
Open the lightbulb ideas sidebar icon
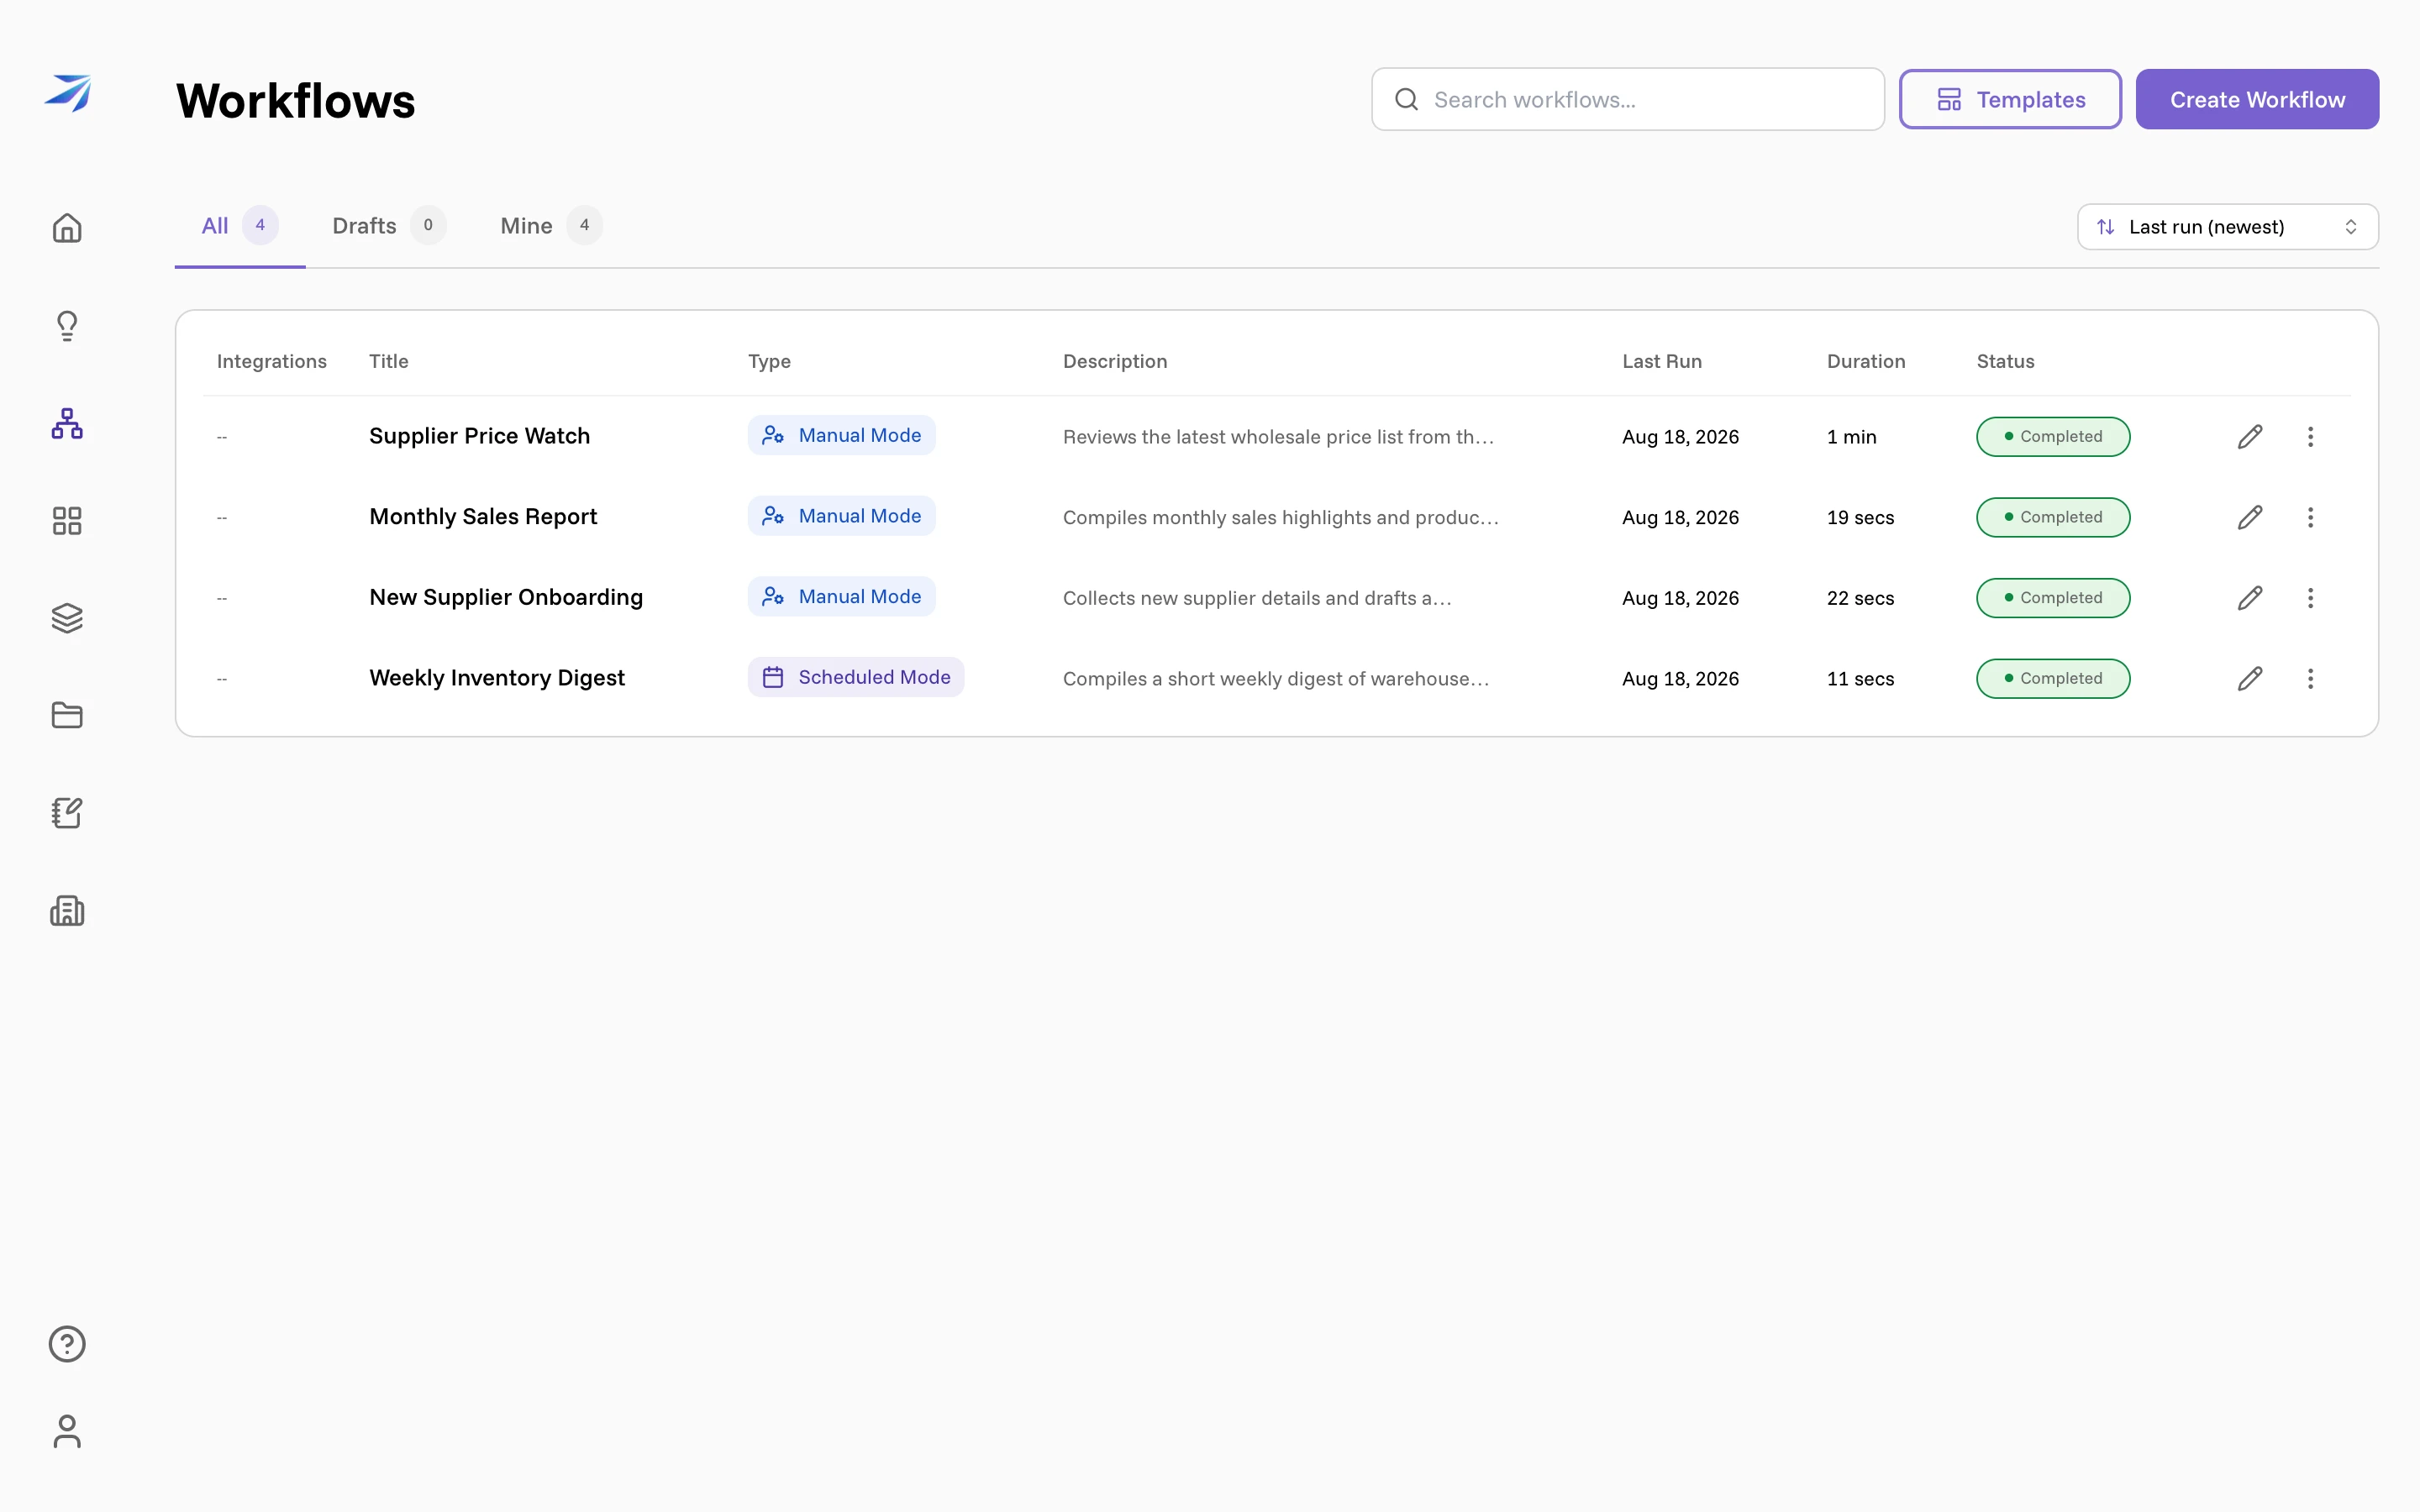[67, 326]
